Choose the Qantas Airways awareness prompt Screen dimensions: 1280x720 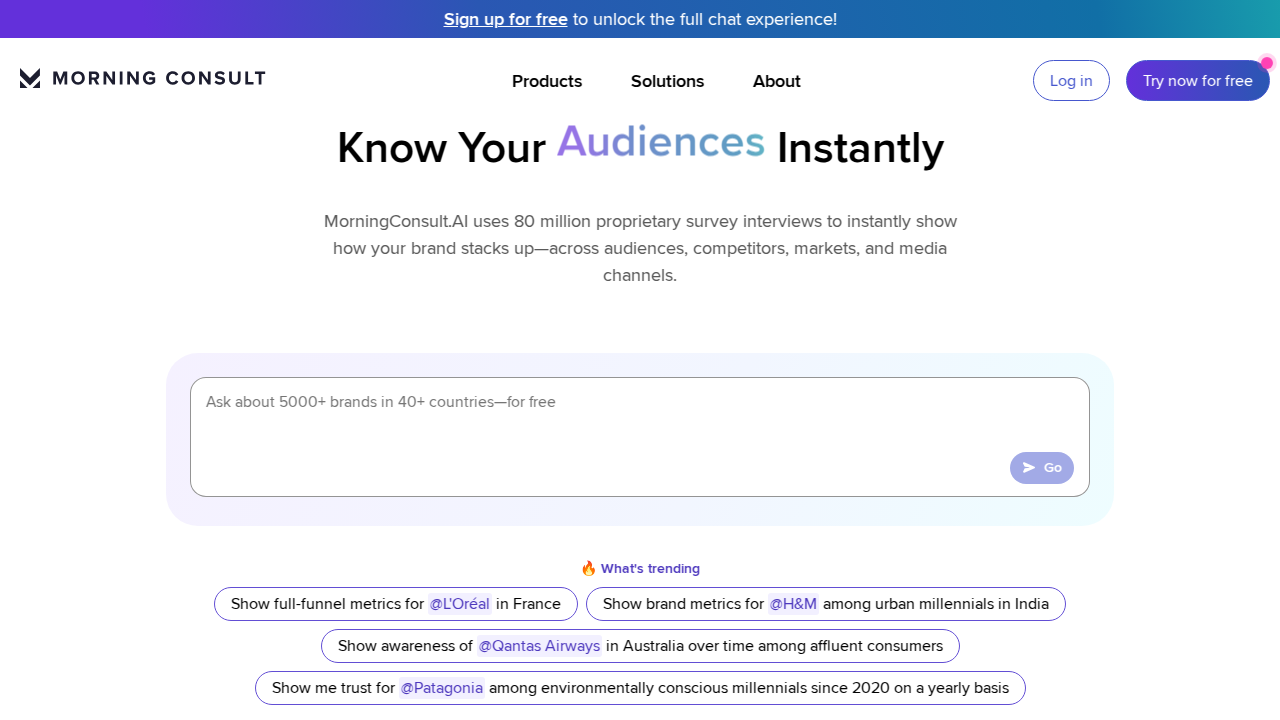pos(640,646)
